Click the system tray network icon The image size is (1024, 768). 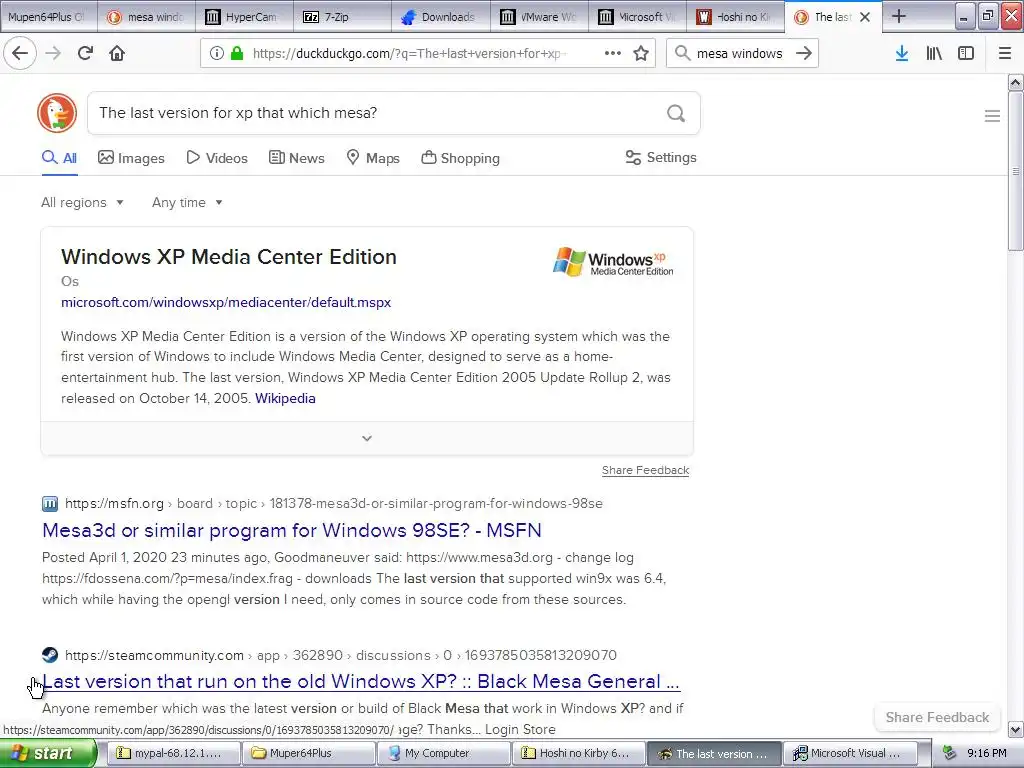coord(949,753)
